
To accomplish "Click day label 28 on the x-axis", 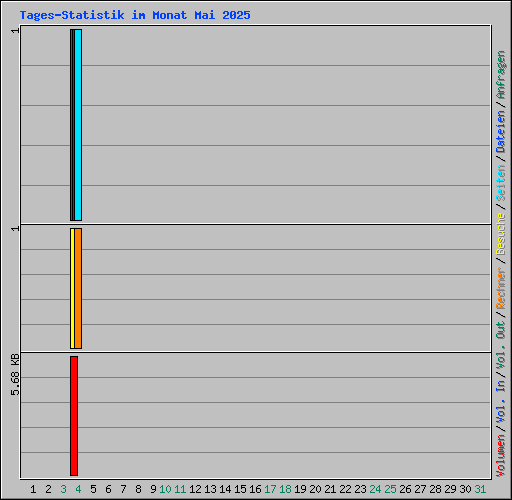I will coord(435,489).
